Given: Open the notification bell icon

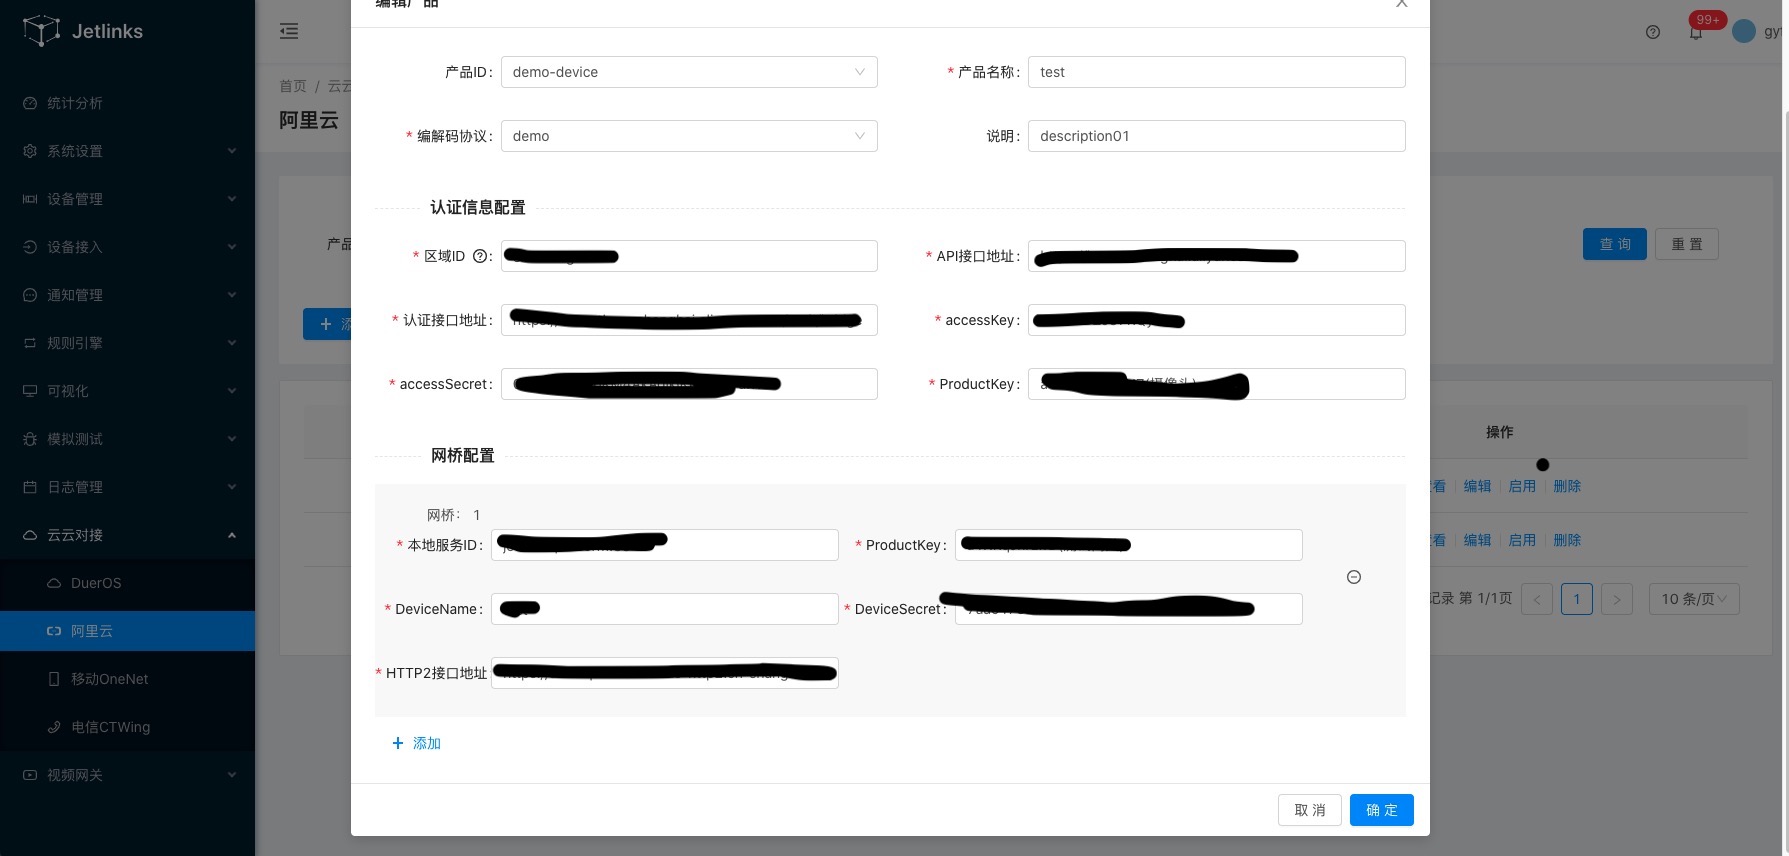Looking at the screenshot, I should pyautogui.click(x=1696, y=33).
